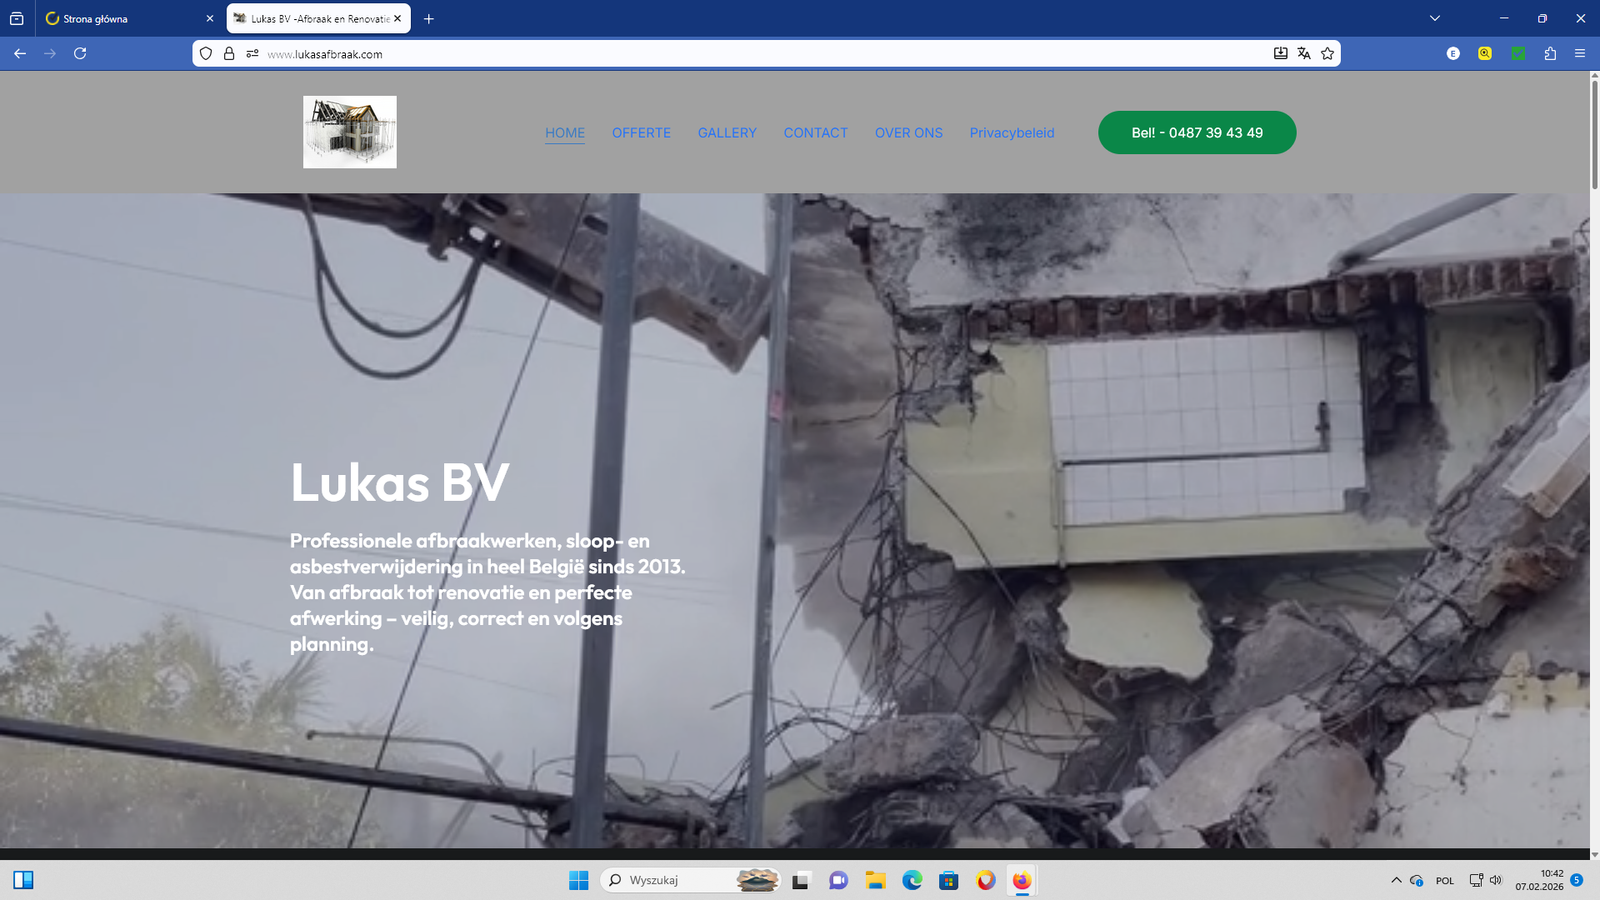The image size is (1600, 900).
Task: Open the Firefox extensions puzzle icon
Action: pos(1550,54)
